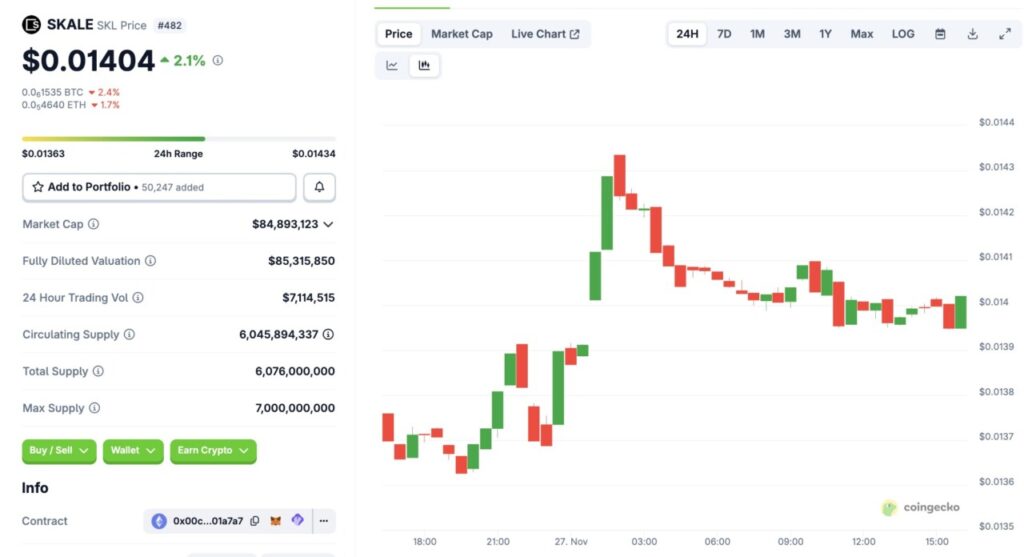Image resolution: width=1024 pixels, height=557 pixels.
Task: Download the chart data
Action: click(972, 34)
